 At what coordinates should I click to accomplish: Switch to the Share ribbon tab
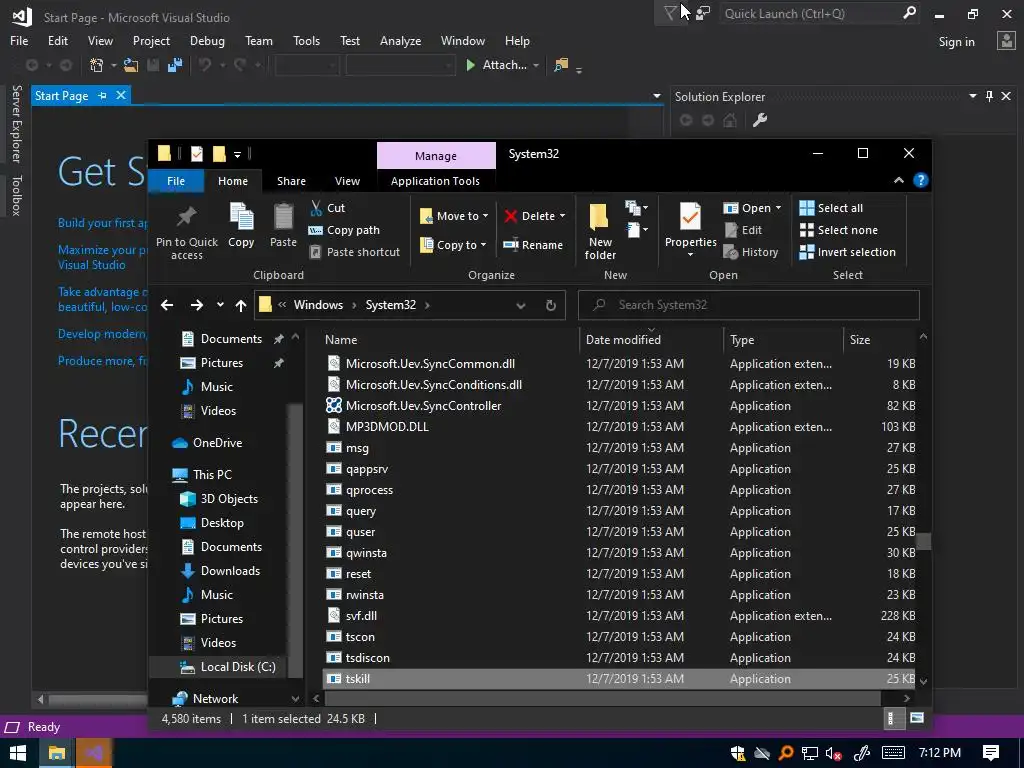[291, 181]
